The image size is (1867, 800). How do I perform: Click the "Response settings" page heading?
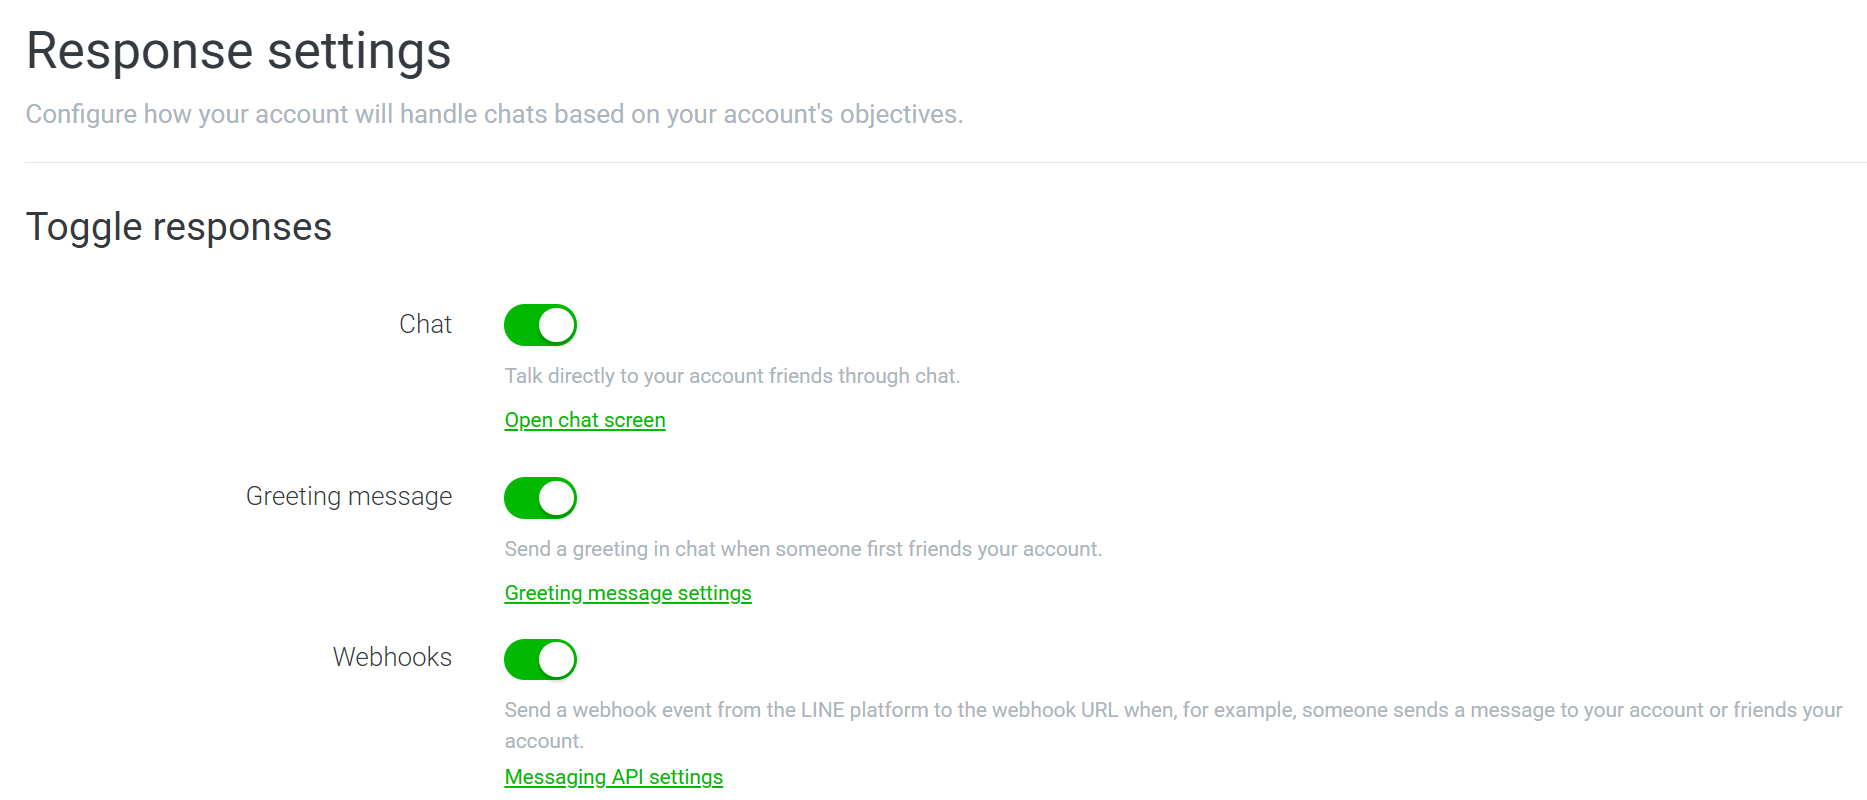238,51
